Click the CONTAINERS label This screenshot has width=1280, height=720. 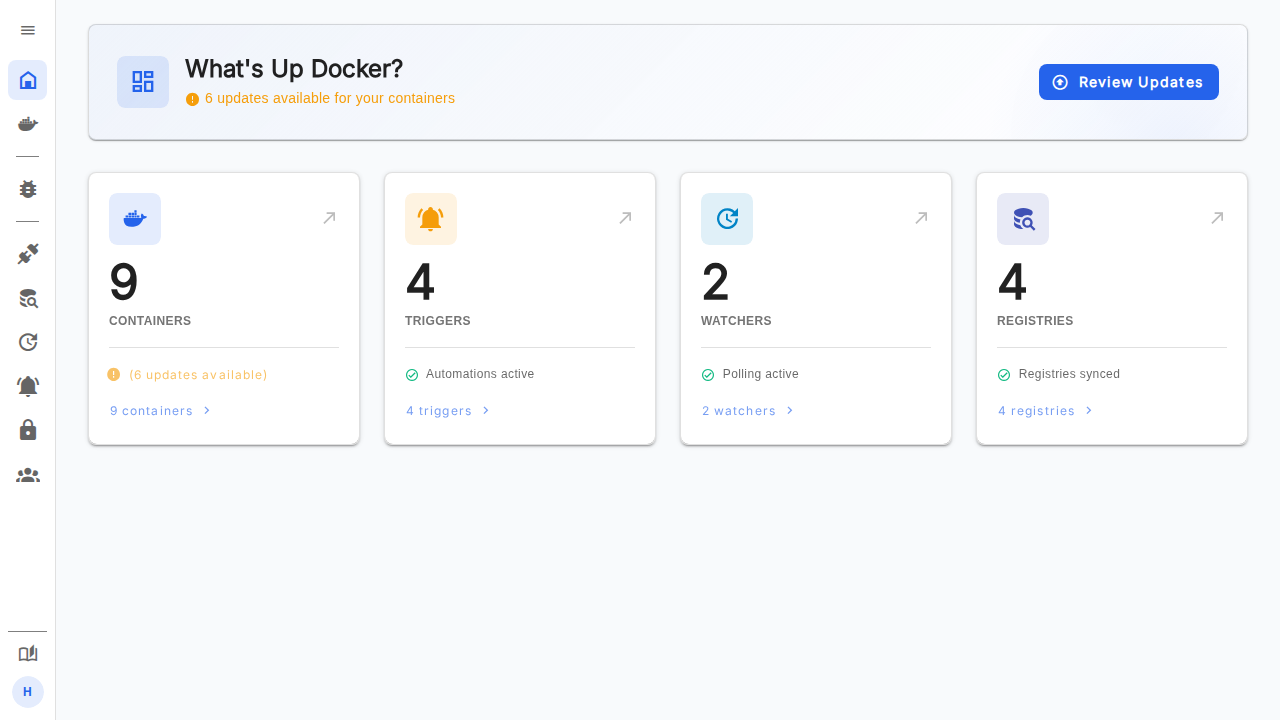(x=150, y=321)
